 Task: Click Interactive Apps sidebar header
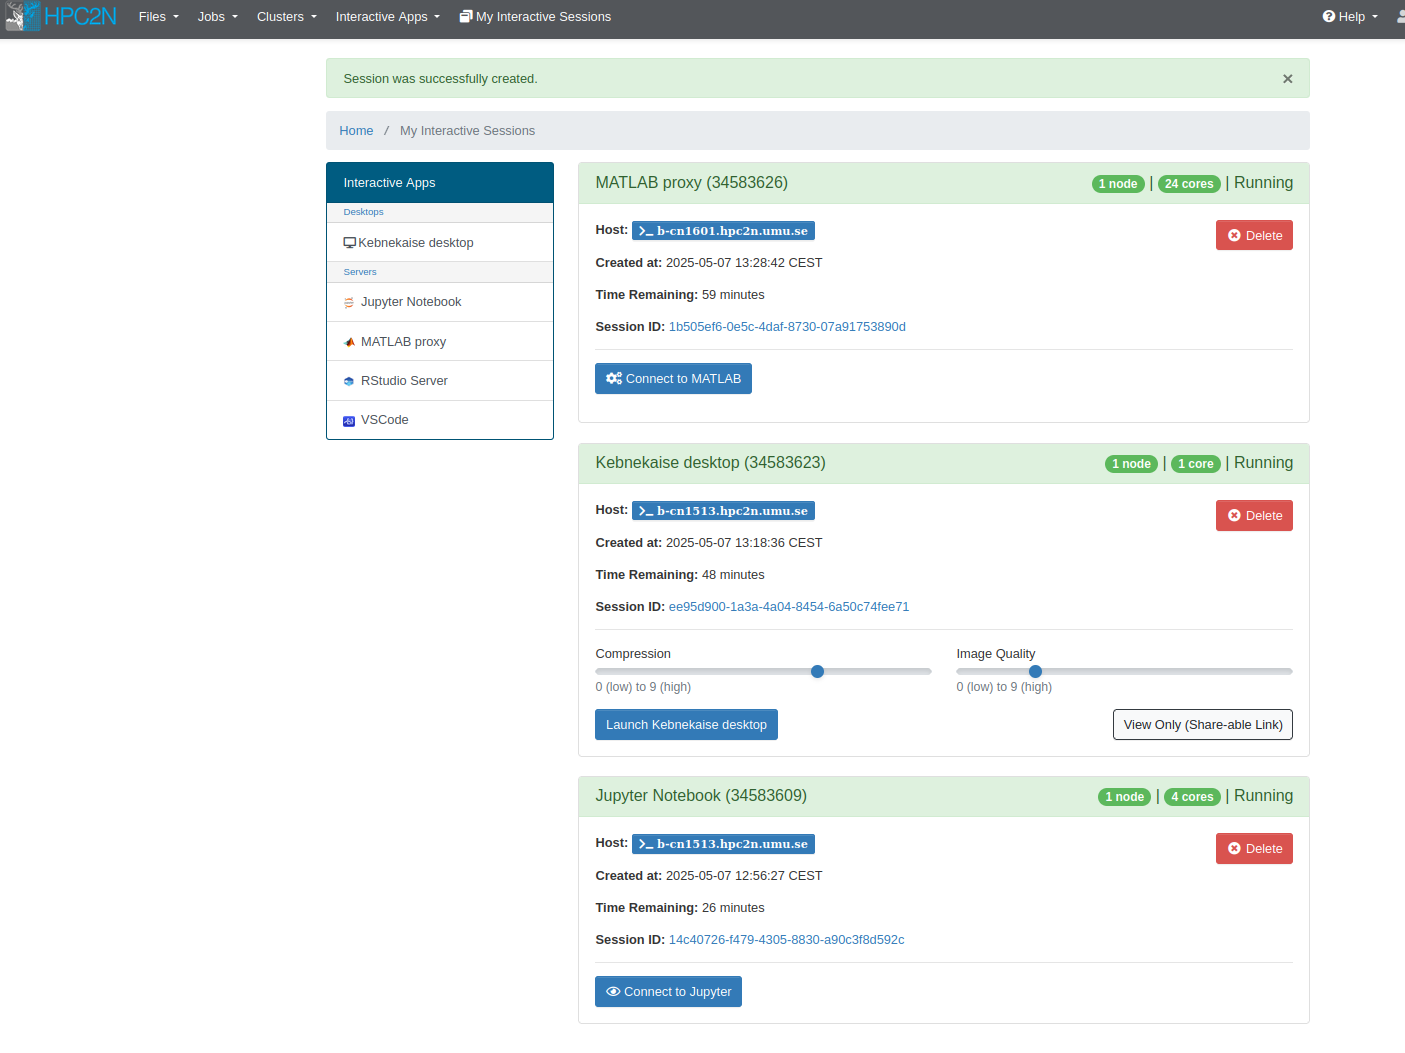(x=440, y=183)
